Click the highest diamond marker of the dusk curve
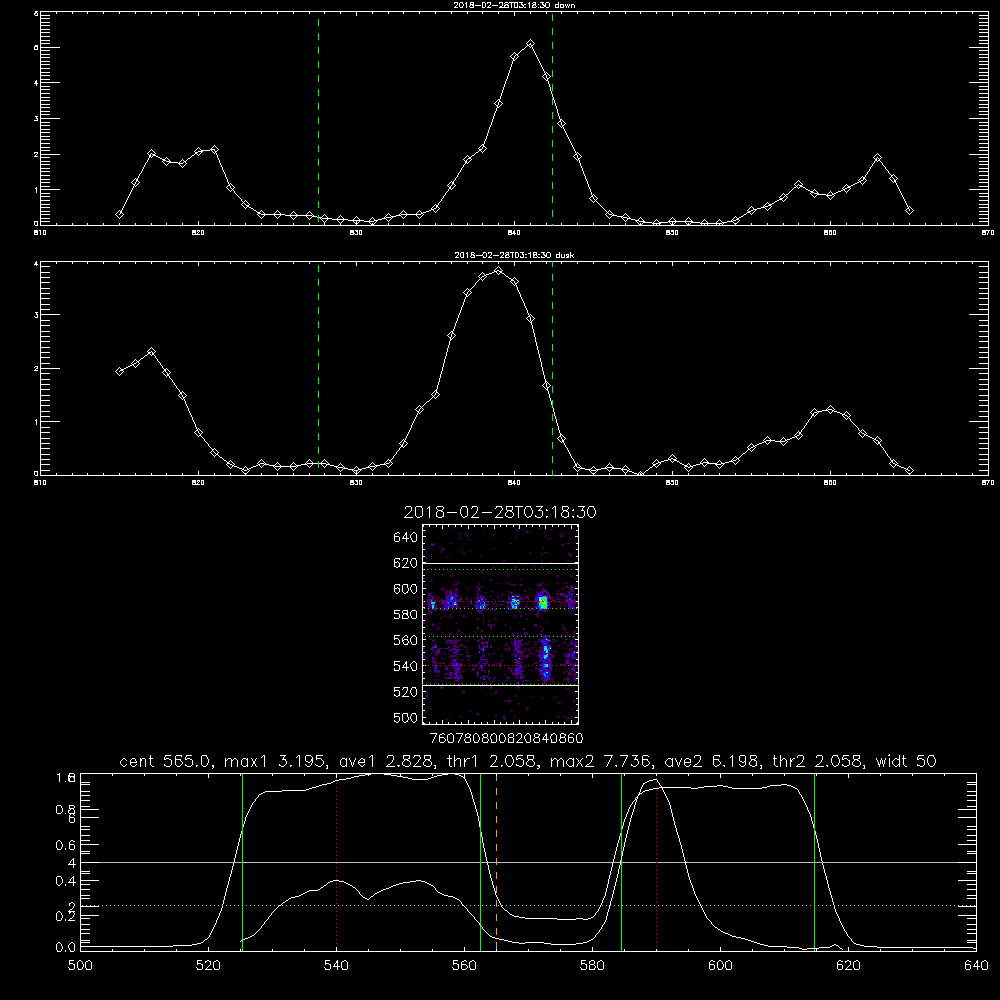Viewport: 1000px width, 1000px height. [499, 270]
